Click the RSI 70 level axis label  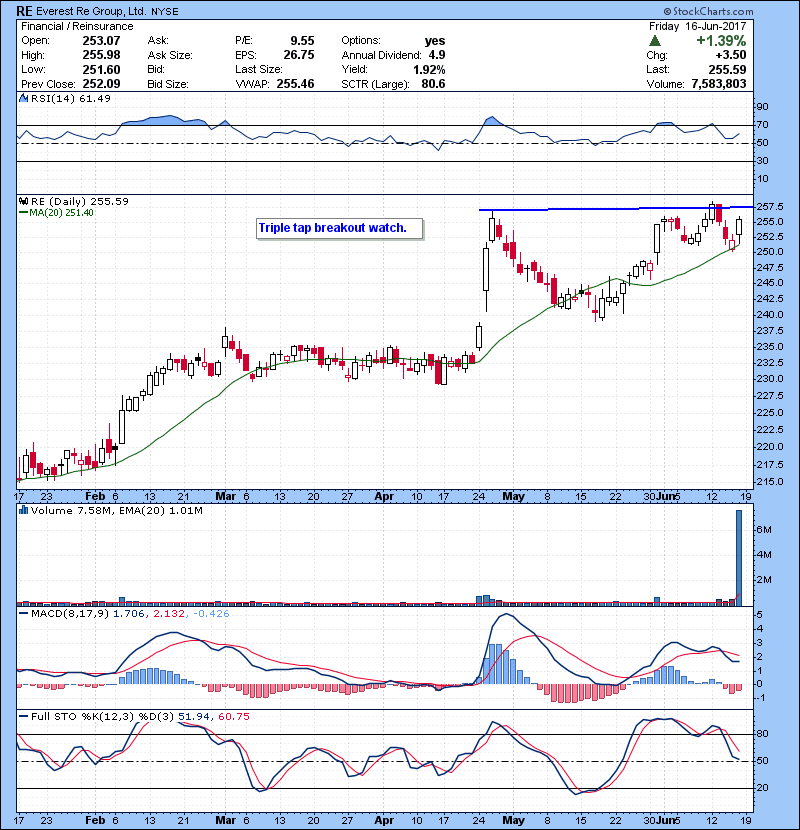[x=762, y=125]
